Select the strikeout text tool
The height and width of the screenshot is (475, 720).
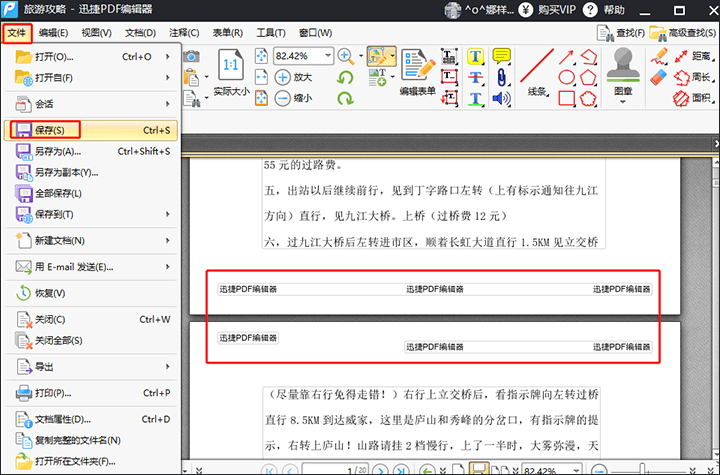click(x=475, y=78)
